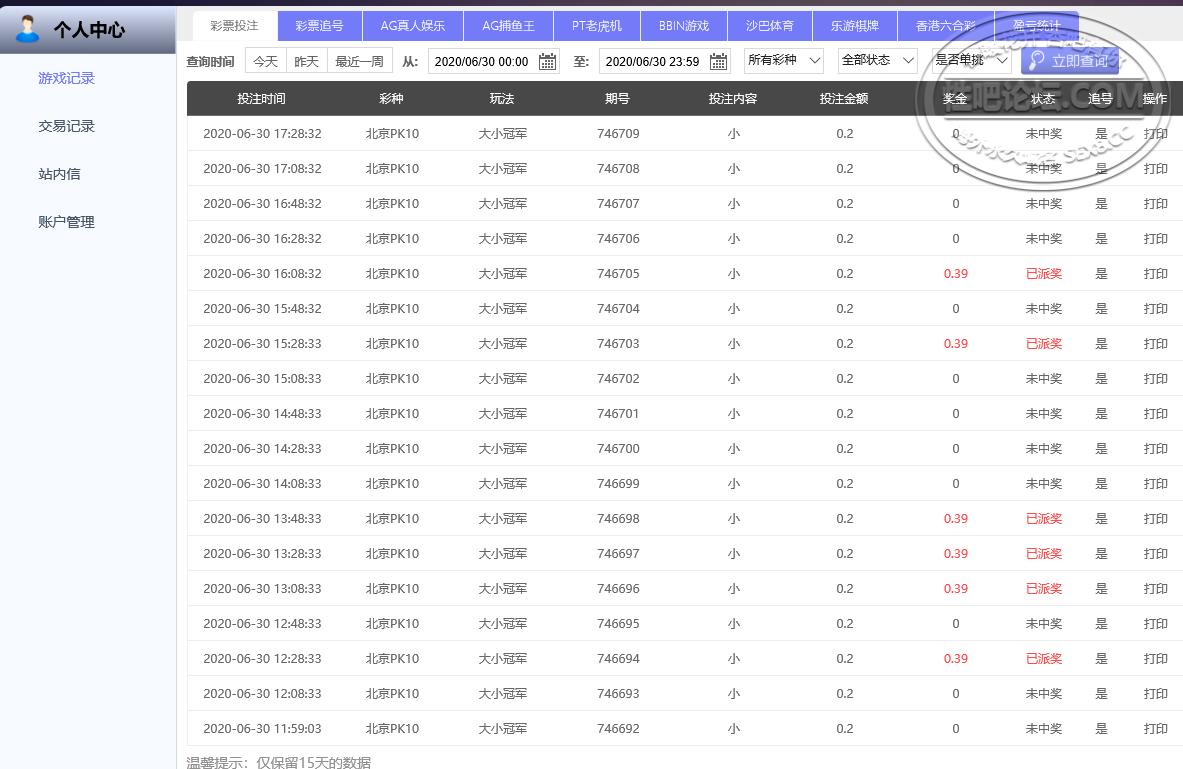This screenshot has height=769, width=1183.
Task: Open the 沙巴体育 tab
Action: click(770, 26)
